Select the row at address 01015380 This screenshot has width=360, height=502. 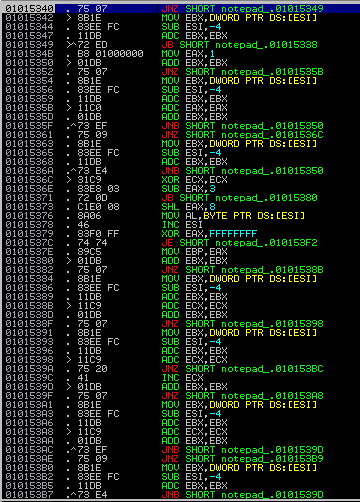pyautogui.click(x=180, y=260)
